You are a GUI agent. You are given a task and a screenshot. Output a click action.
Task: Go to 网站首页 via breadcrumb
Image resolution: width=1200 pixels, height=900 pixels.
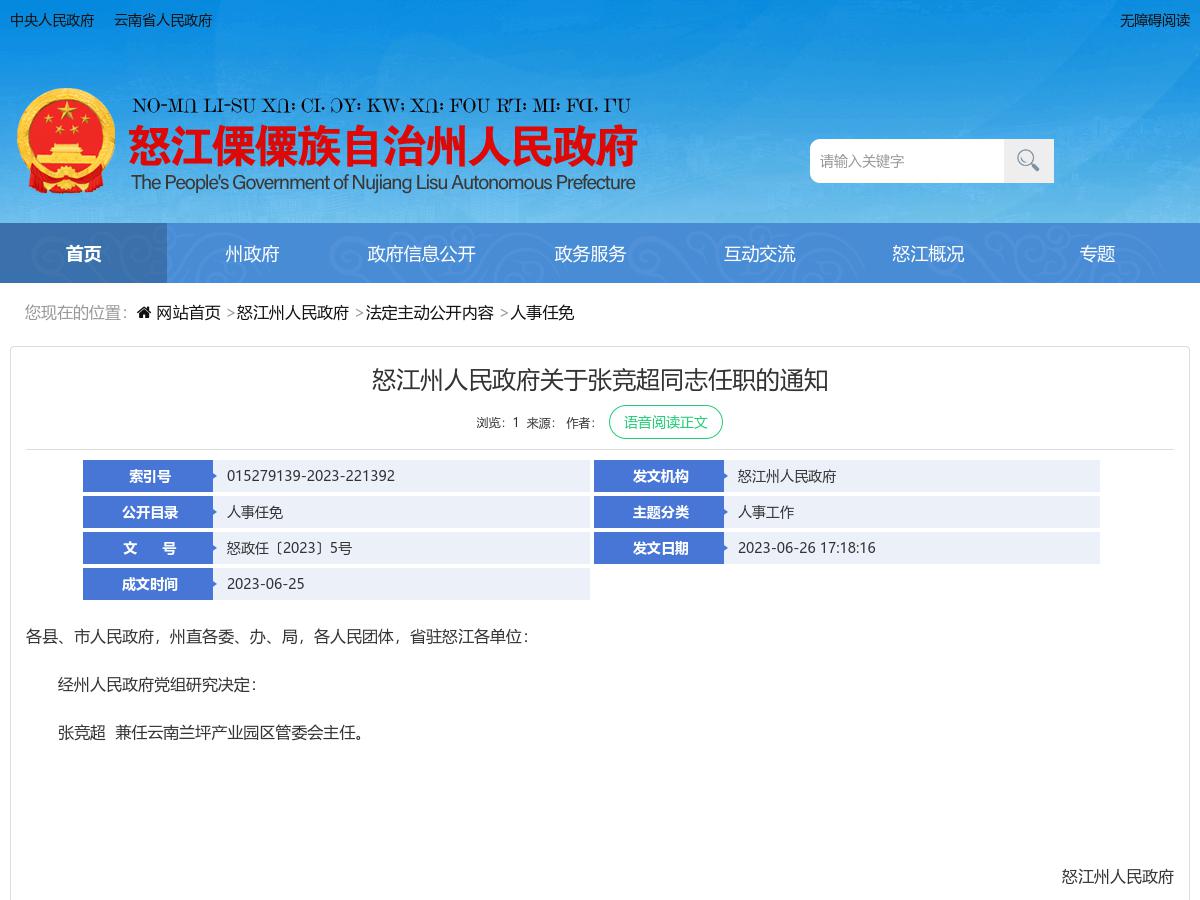[x=186, y=312]
